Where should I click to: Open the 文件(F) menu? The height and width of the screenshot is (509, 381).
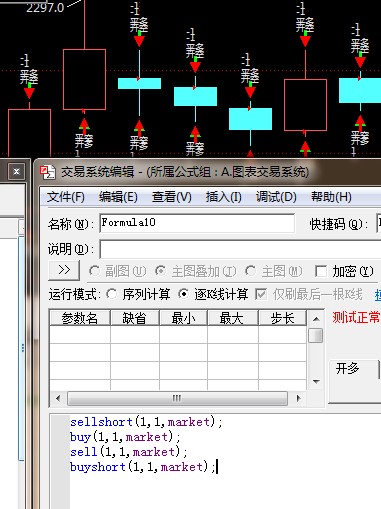(x=66, y=197)
